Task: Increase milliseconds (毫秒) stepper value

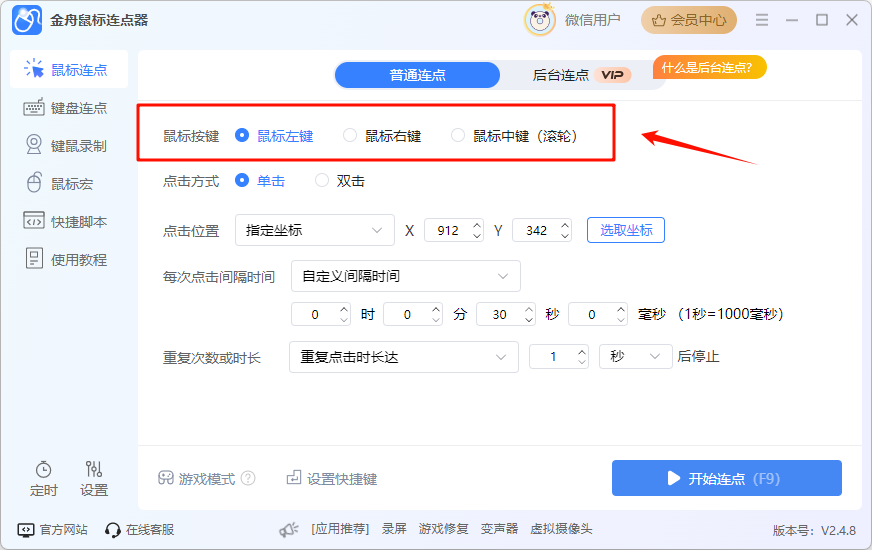Action: (x=621, y=309)
